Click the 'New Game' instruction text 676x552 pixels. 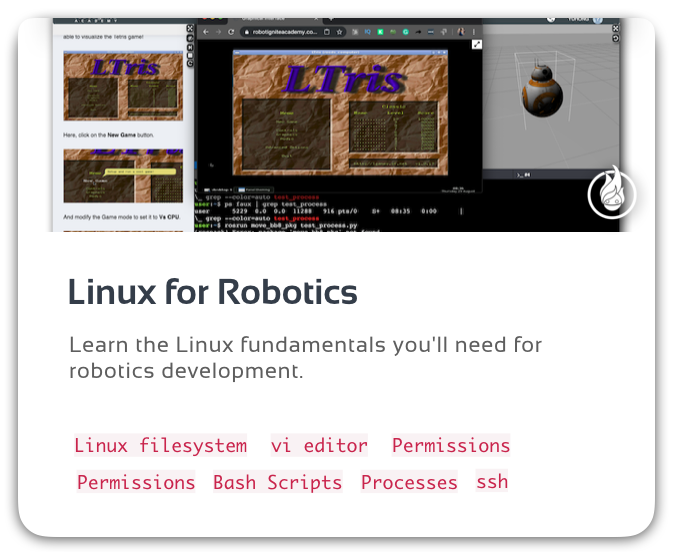[x=109, y=135]
